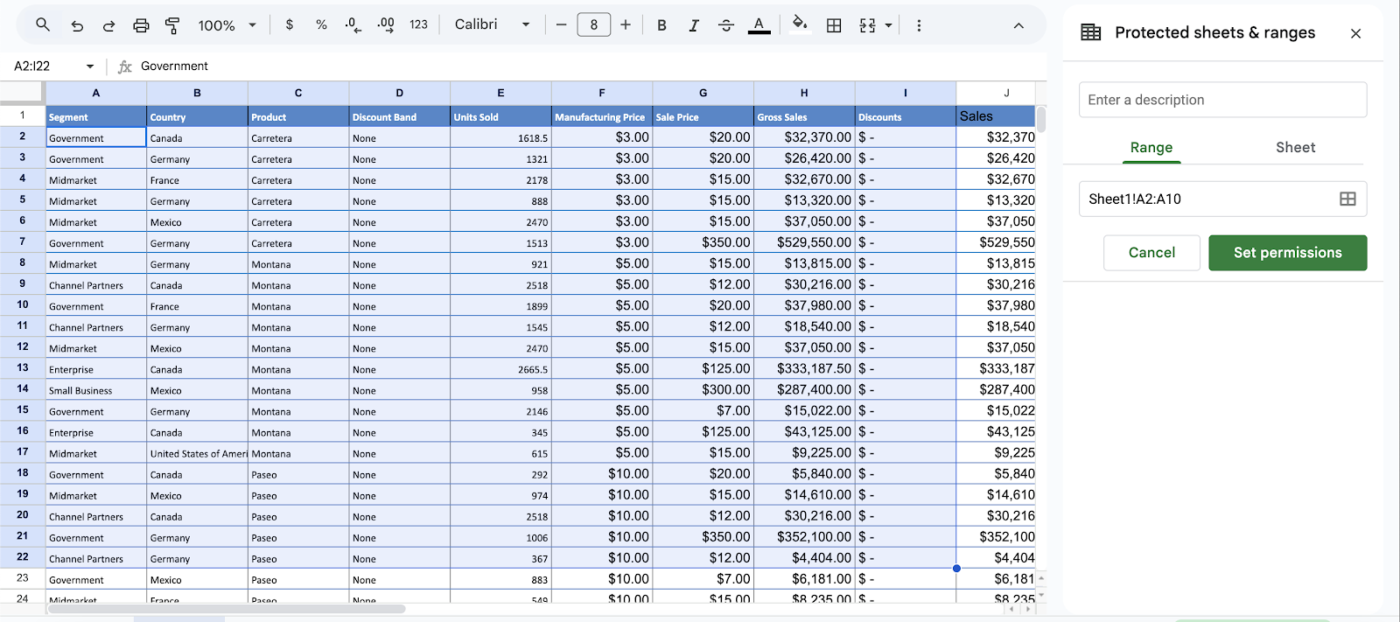The image size is (1400, 622).
Task: Click the Set permissions button
Action: [x=1287, y=253]
